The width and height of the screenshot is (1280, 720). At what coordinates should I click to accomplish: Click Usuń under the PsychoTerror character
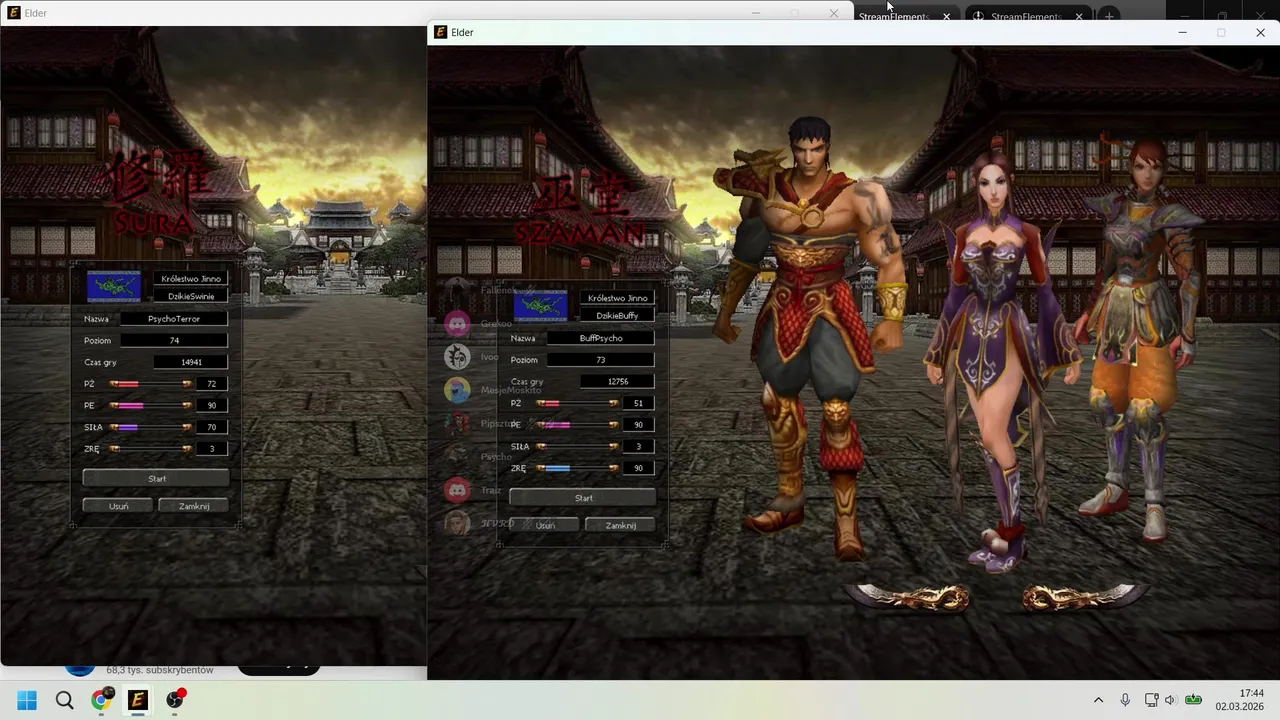click(119, 506)
